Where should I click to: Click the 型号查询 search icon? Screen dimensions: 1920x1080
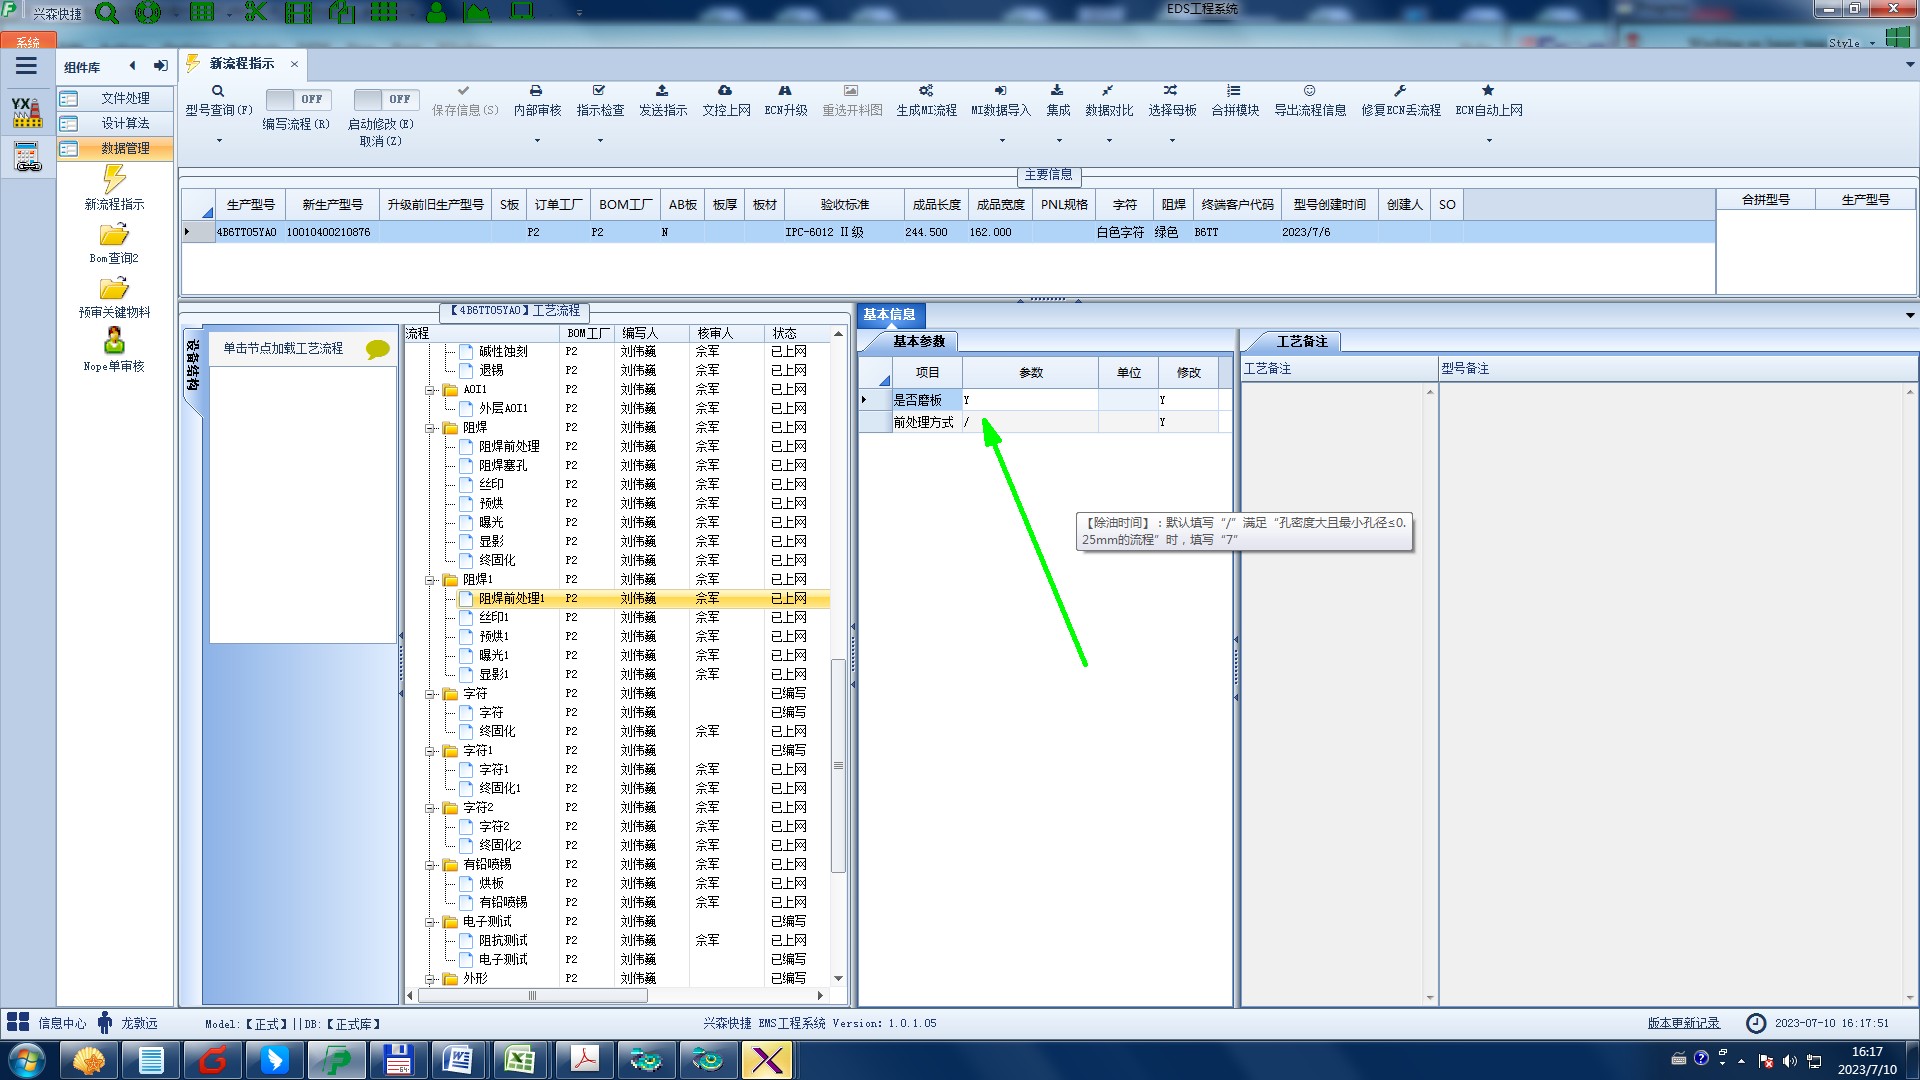218,91
